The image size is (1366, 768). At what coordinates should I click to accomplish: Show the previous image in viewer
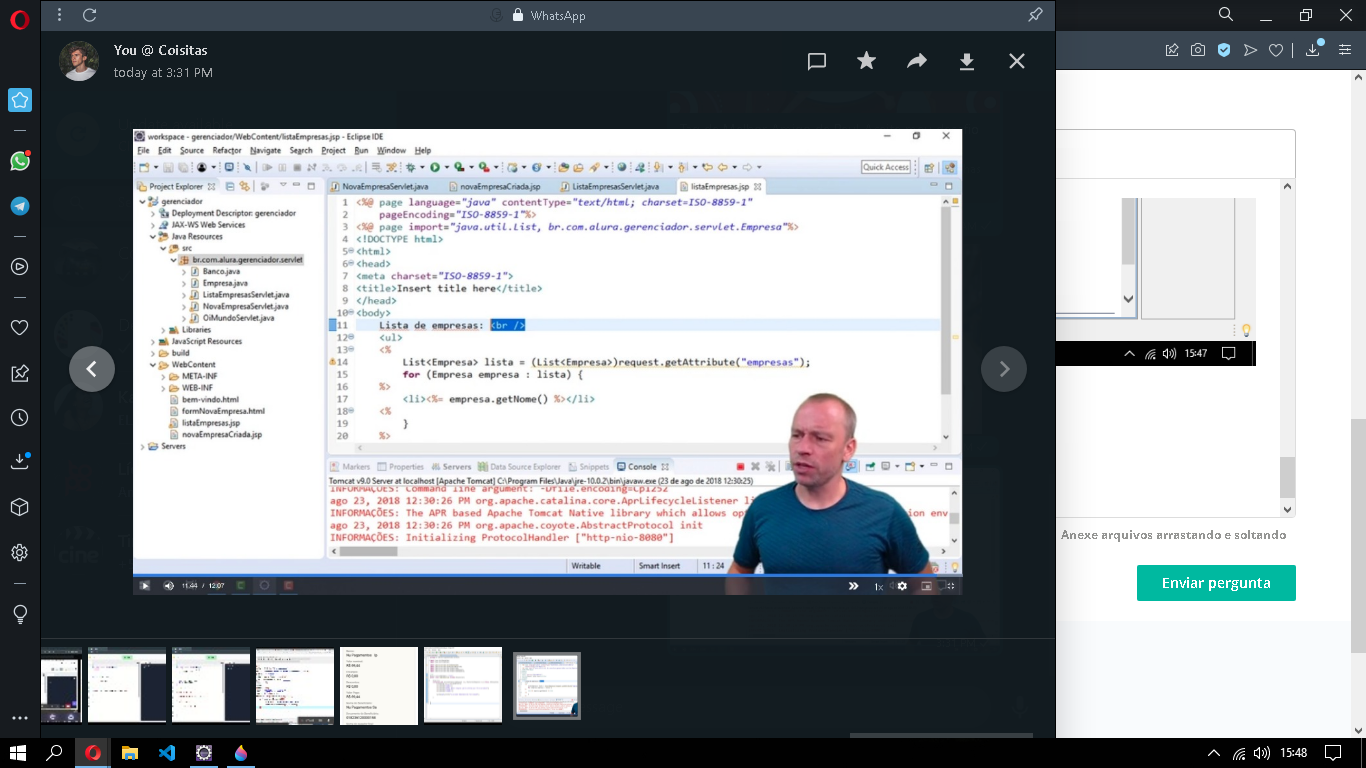[92, 369]
